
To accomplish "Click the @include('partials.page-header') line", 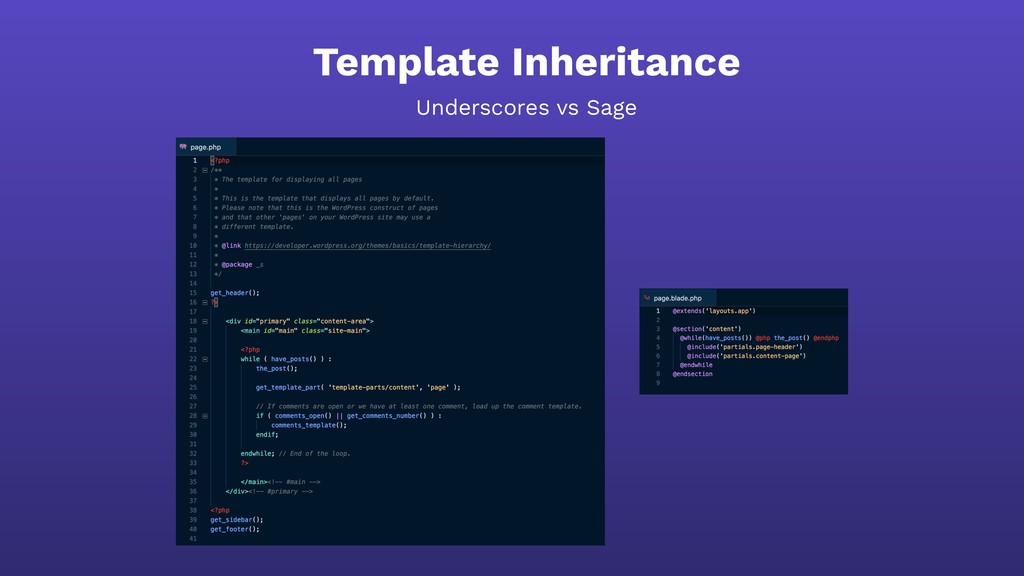I will 744,347.
